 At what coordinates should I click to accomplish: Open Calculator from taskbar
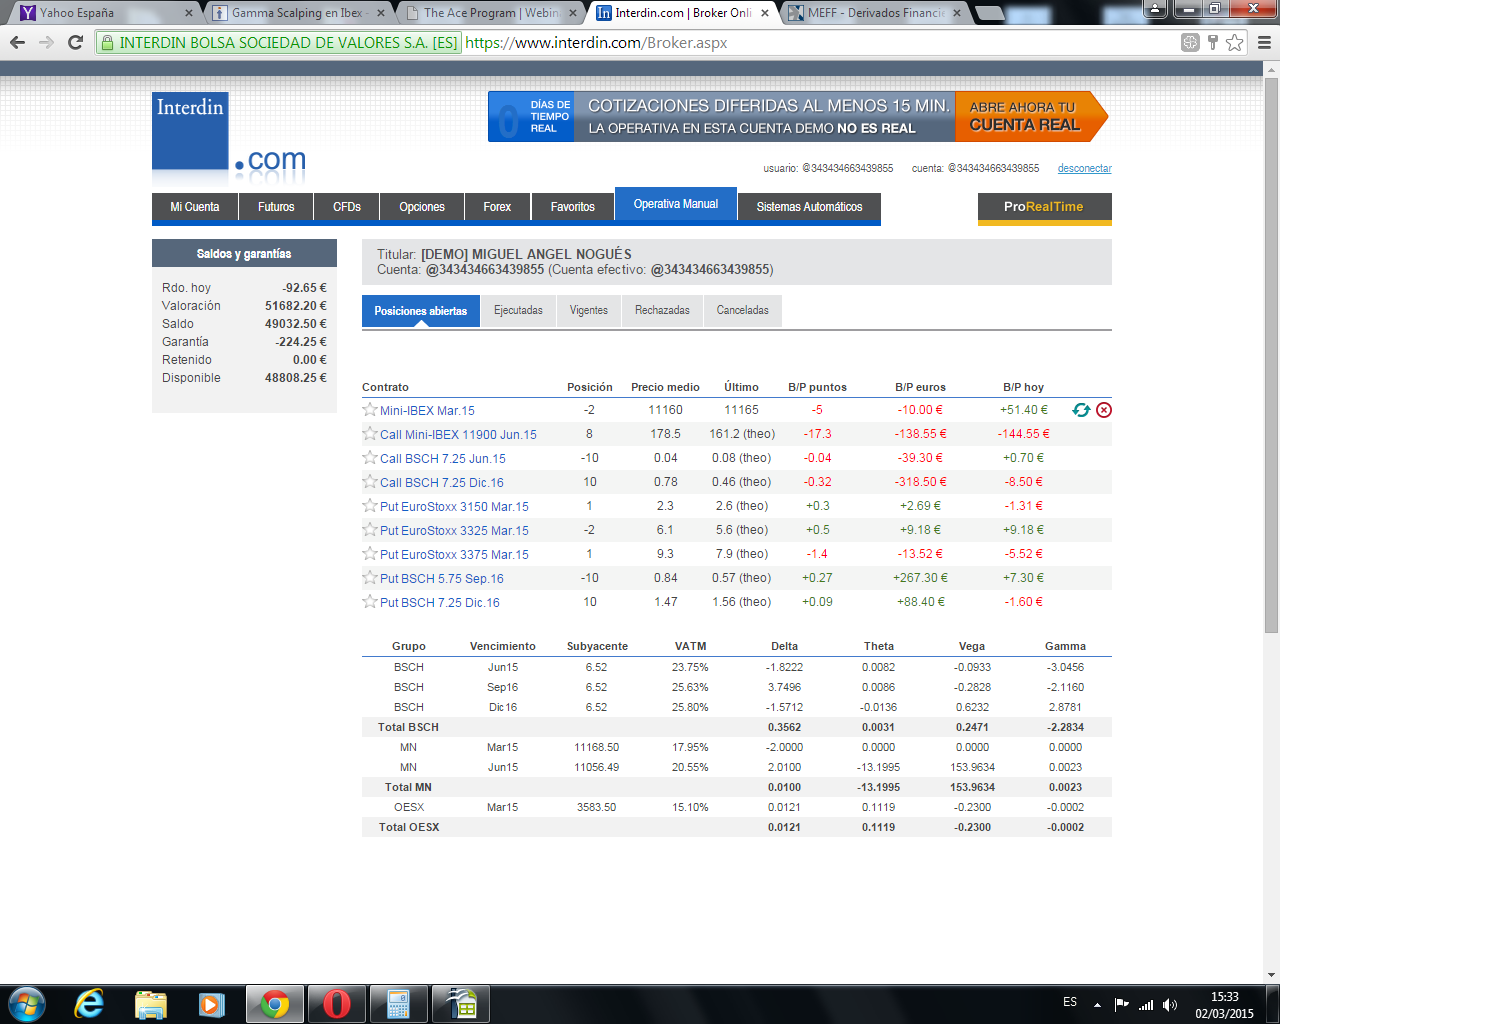[x=398, y=1004]
